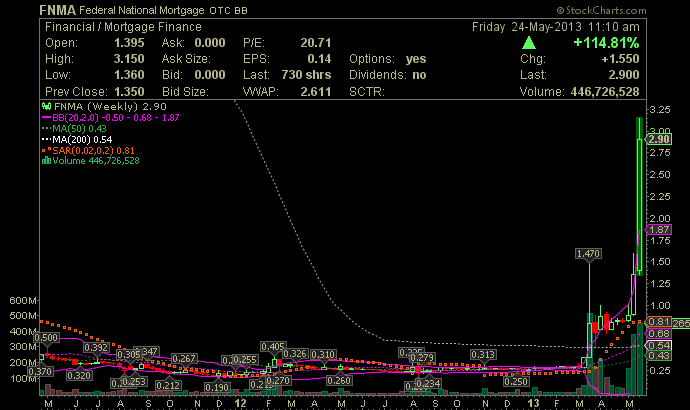Click the green up-arrow change indicator
This screenshot has width=690, height=410.
529,43
